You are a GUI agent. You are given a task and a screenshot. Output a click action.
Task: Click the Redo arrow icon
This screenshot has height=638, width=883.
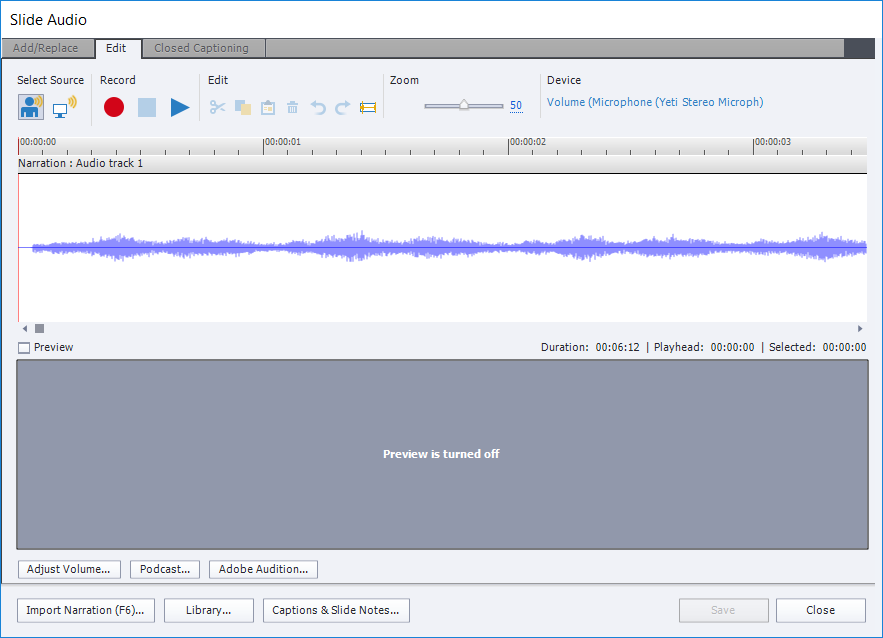click(x=342, y=107)
